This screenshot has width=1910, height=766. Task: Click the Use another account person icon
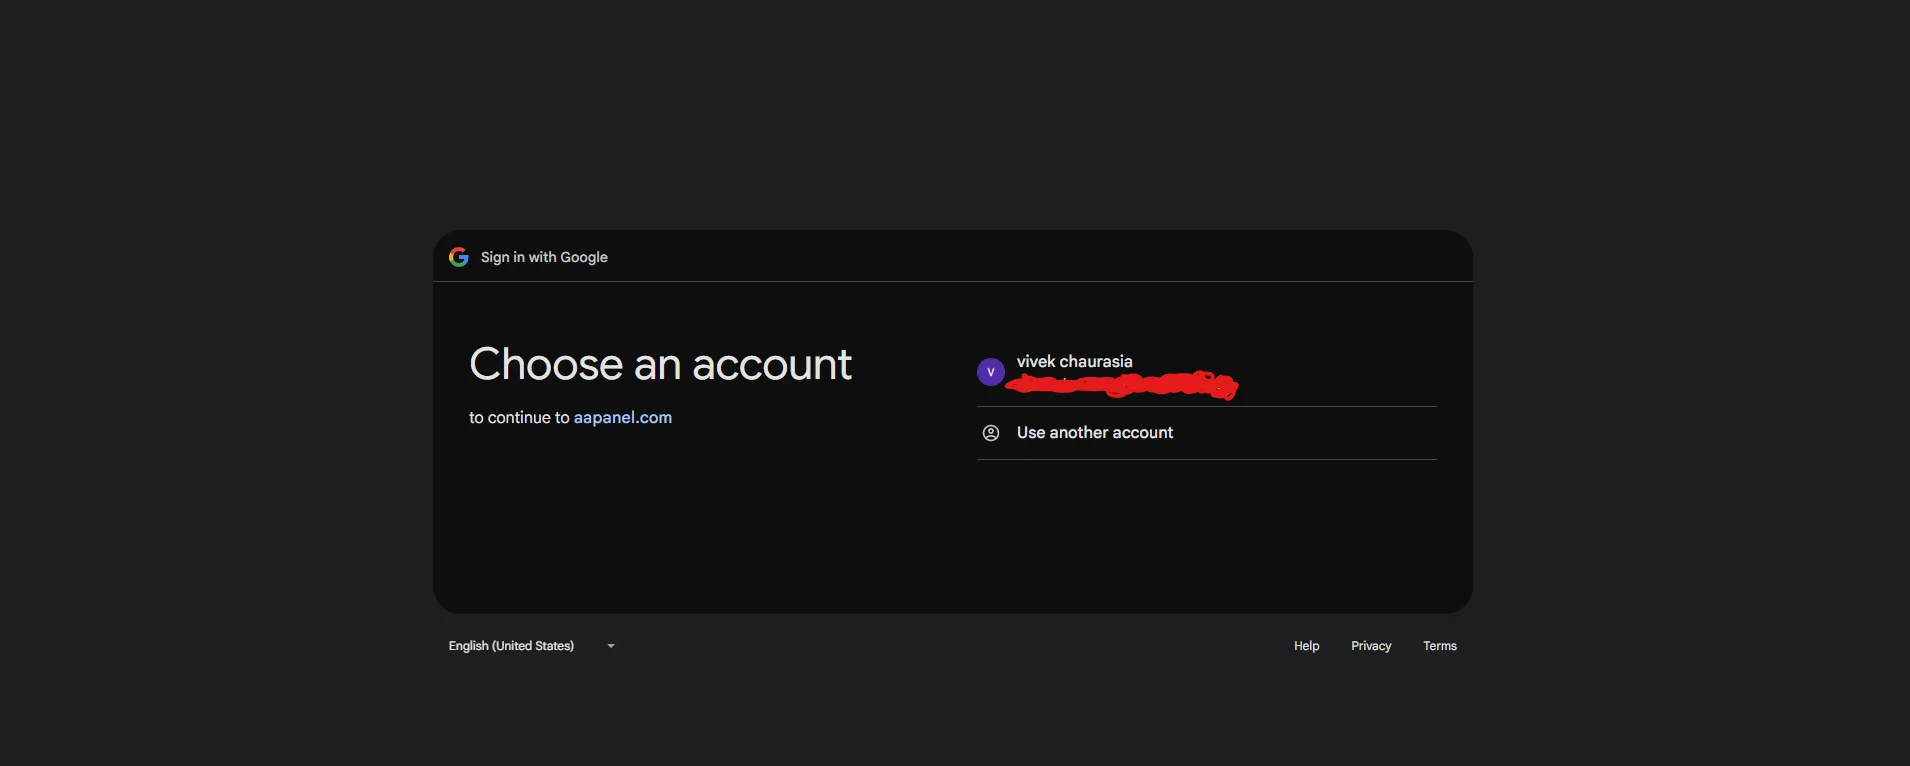(991, 433)
